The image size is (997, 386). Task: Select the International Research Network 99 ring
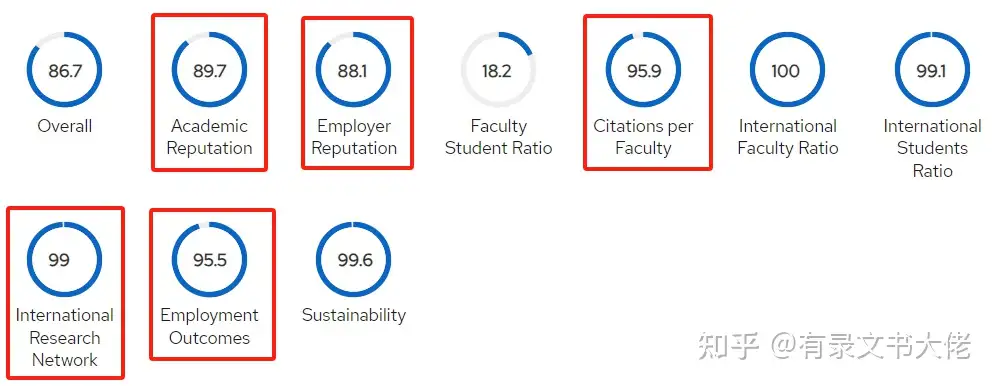tap(64, 259)
